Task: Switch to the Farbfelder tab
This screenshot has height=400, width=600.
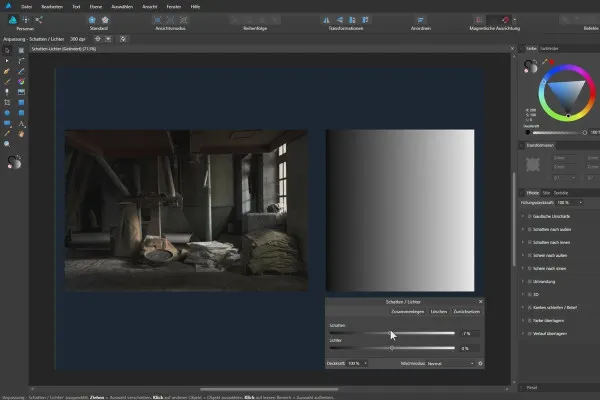Action: (x=549, y=49)
